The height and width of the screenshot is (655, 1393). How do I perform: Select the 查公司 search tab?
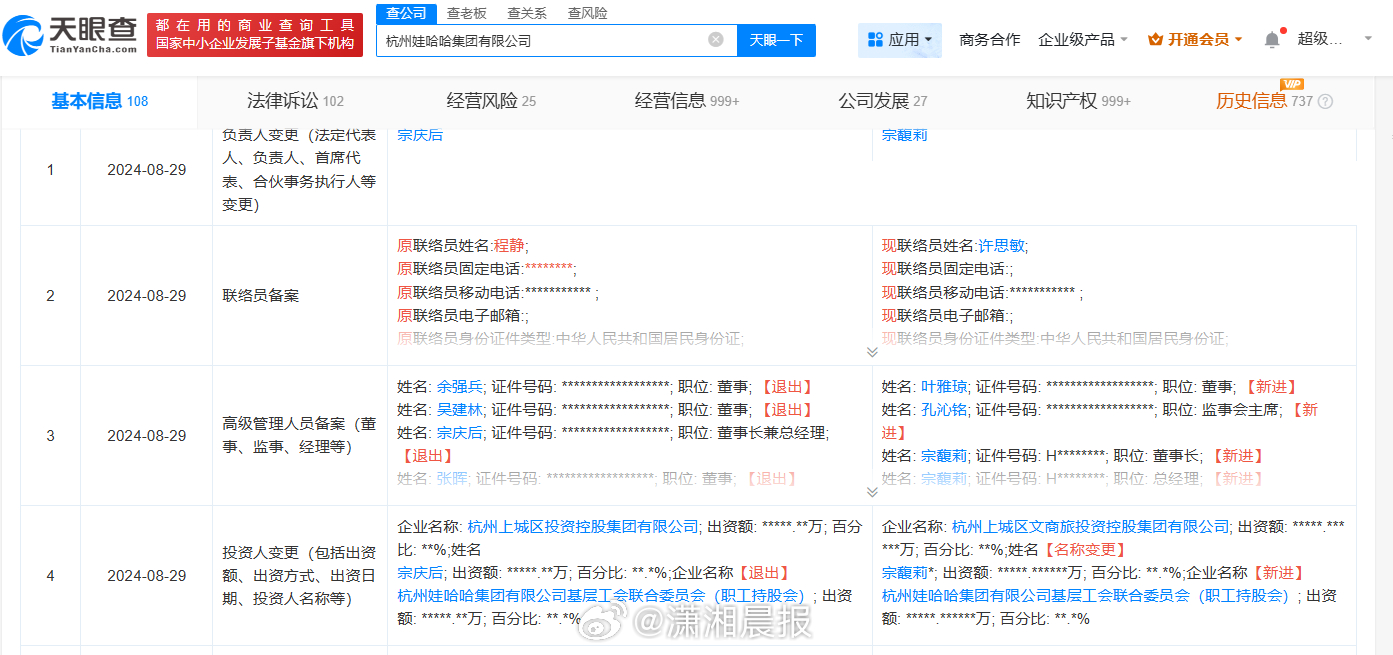pyautogui.click(x=406, y=13)
